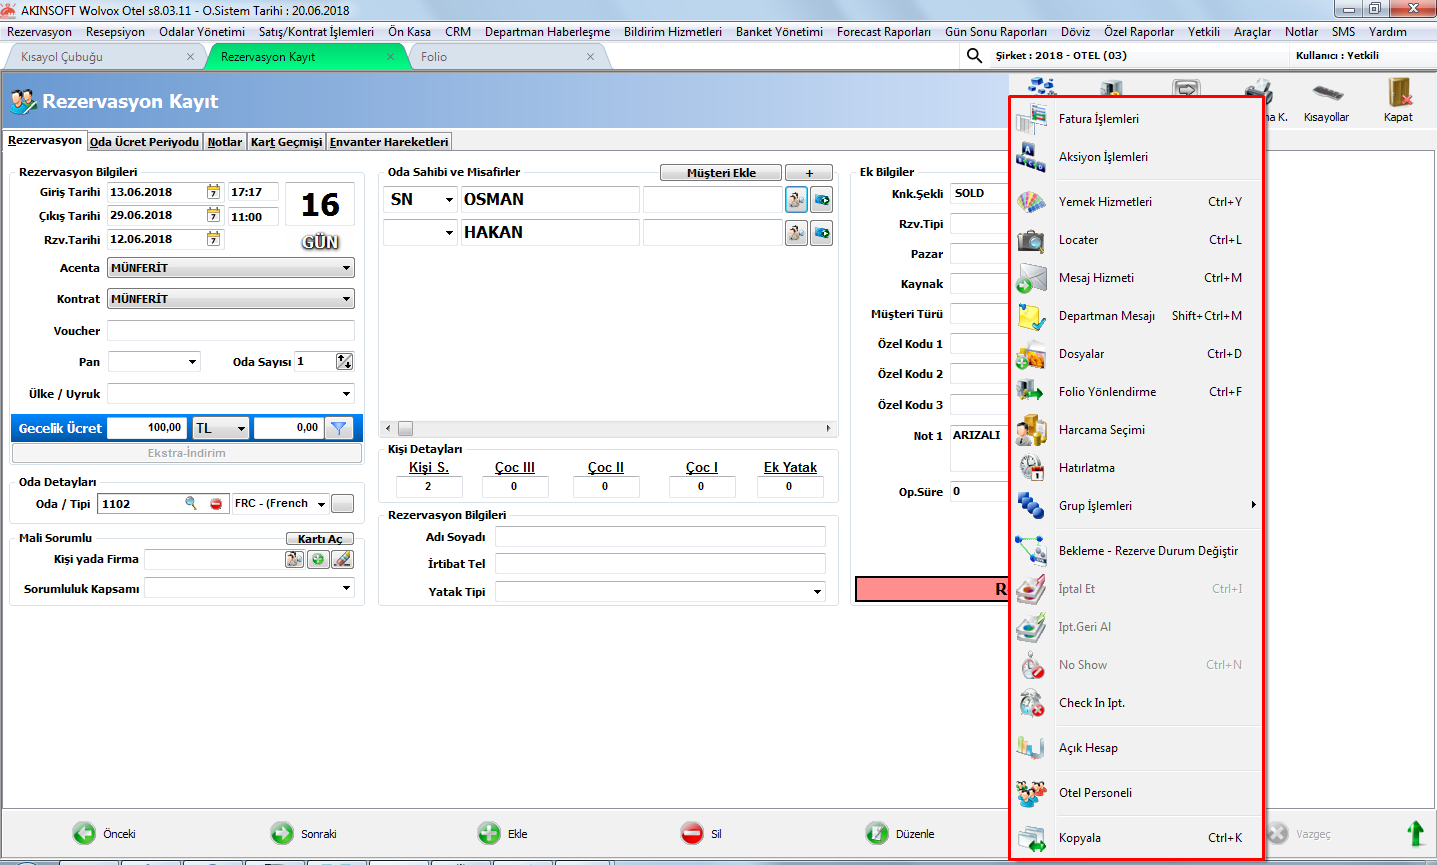
Task: Open the Ülke / Uyruk dropdown
Action: pyautogui.click(x=346, y=394)
